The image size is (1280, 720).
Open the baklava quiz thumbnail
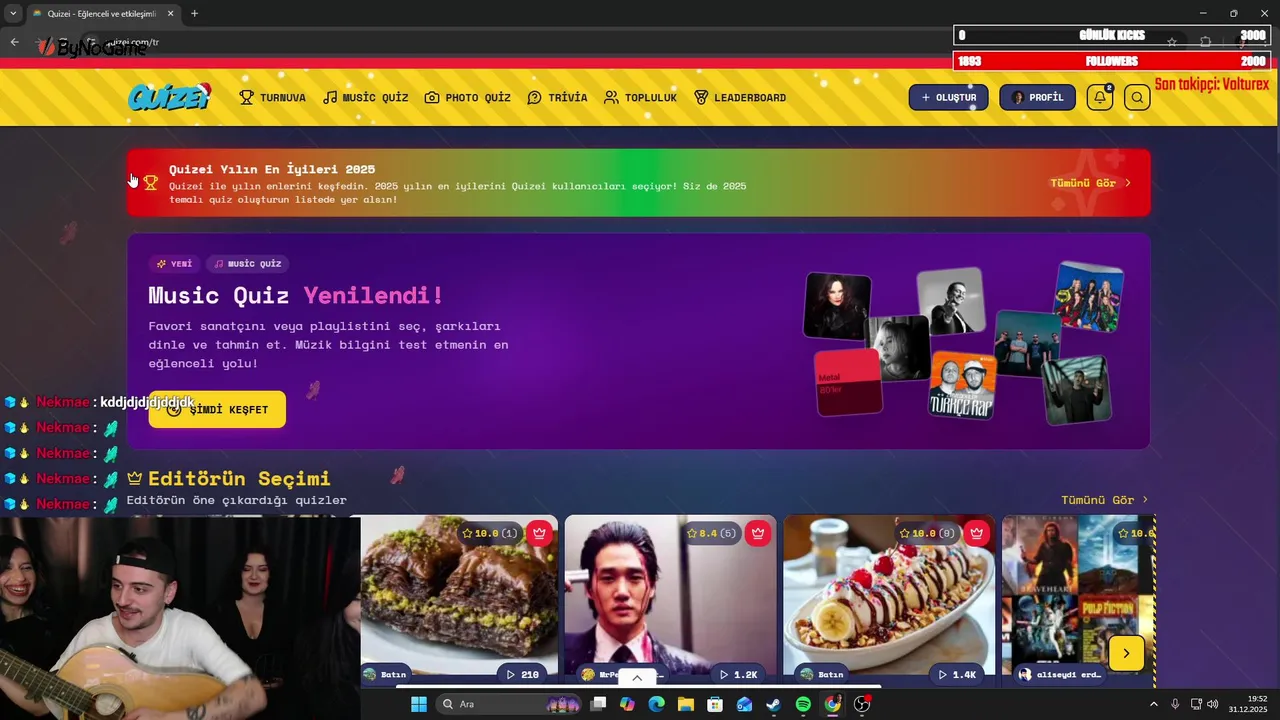pos(459,595)
